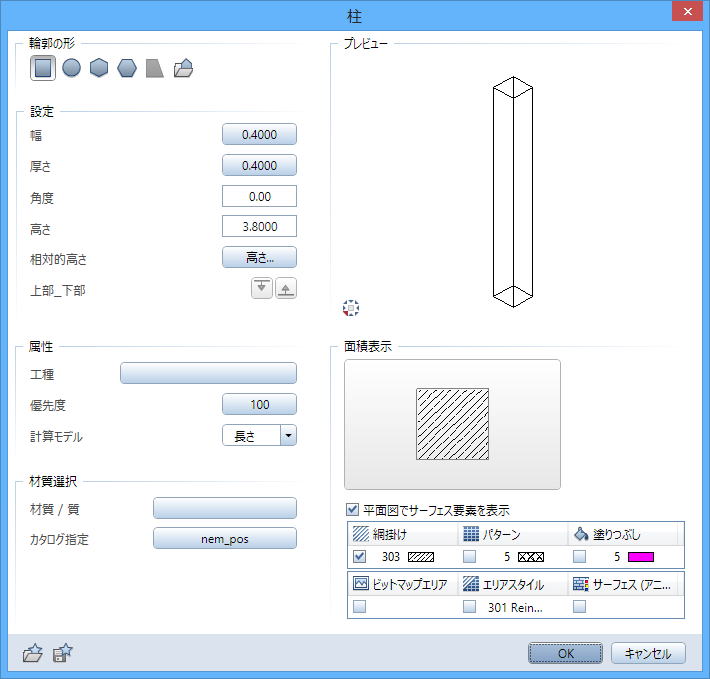Enable the ビットマップエリア checkbox
The width and height of the screenshot is (710, 679).
360,606
